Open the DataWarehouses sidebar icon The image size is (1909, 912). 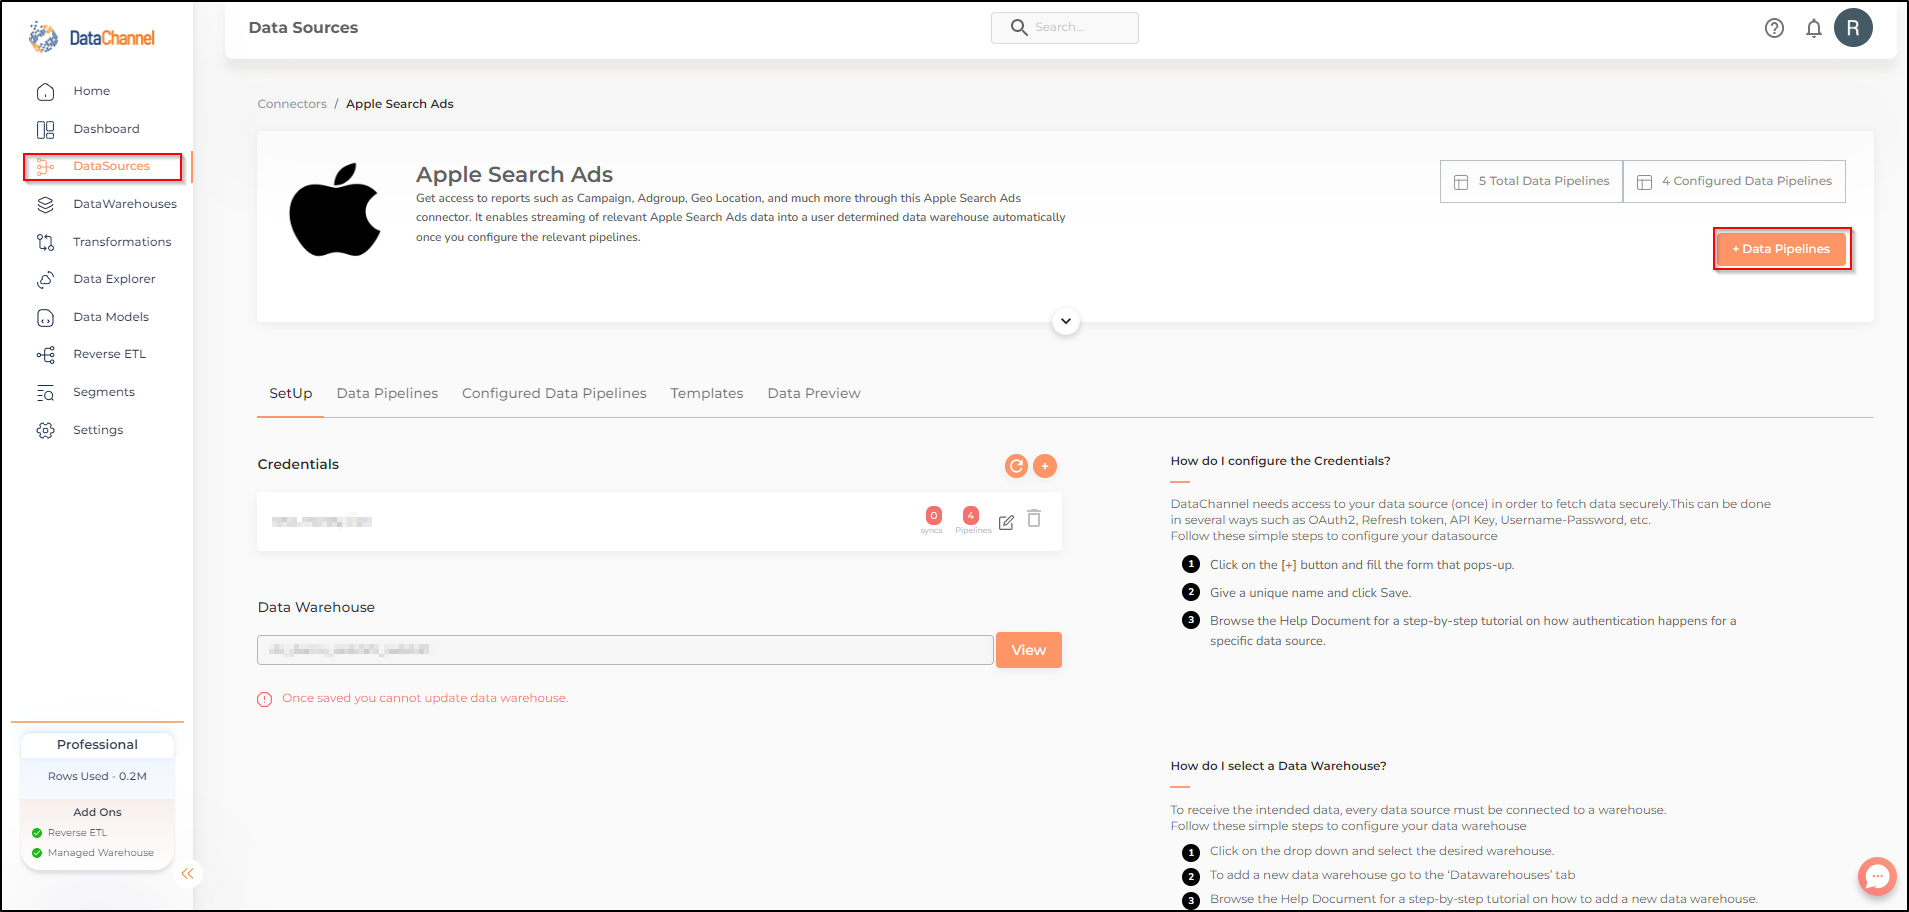45,204
